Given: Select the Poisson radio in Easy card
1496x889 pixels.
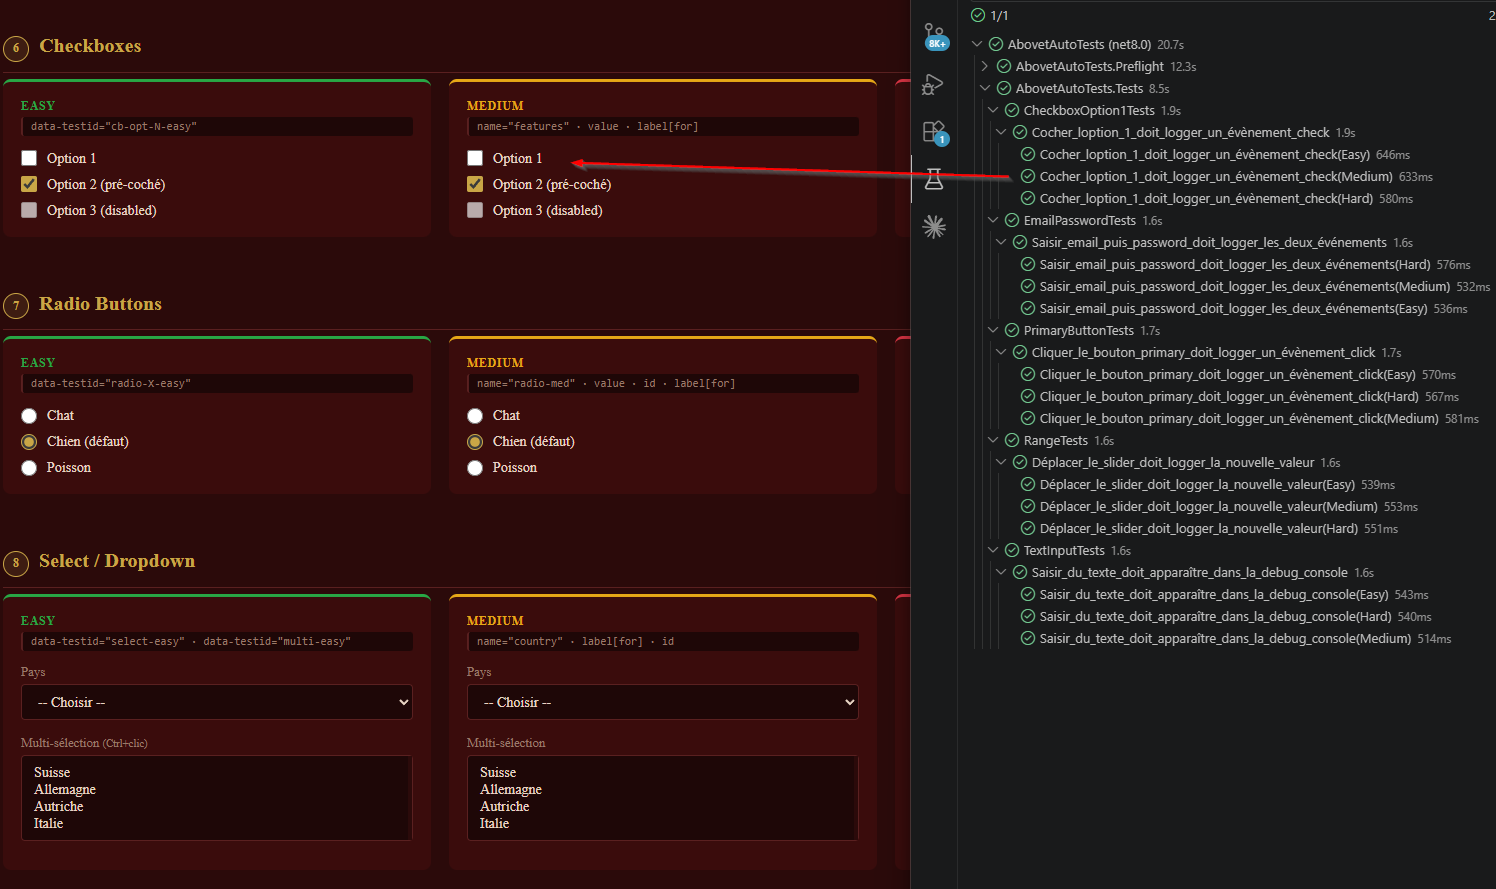Looking at the screenshot, I should click(29, 468).
